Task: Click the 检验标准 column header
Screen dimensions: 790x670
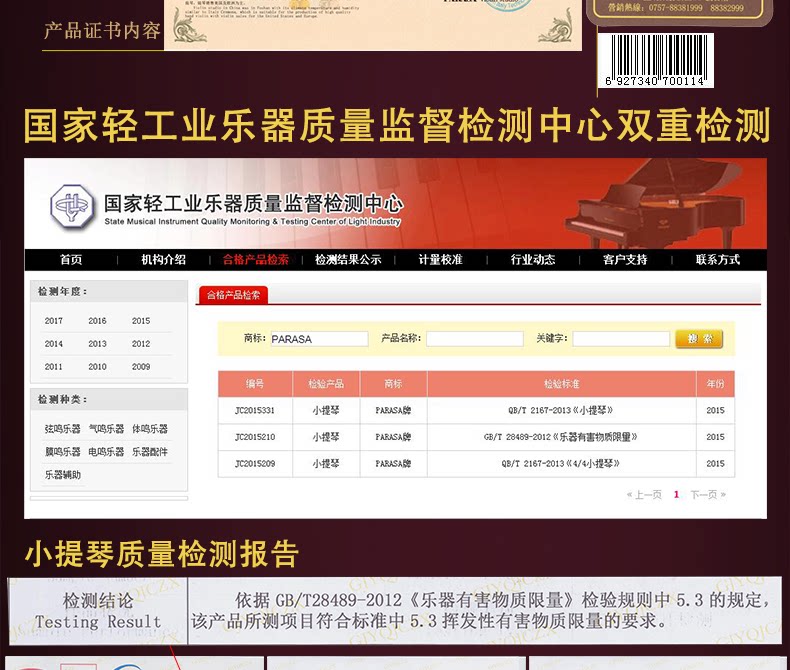Action: click(x=562, y=384)
